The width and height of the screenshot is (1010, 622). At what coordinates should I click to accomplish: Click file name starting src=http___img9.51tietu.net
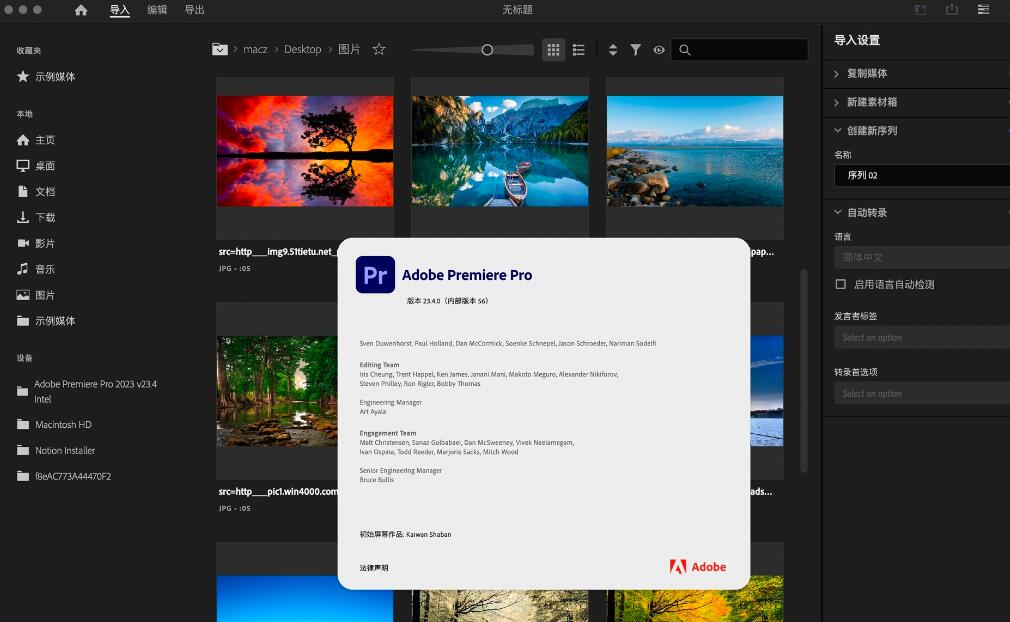coord(277,252)
